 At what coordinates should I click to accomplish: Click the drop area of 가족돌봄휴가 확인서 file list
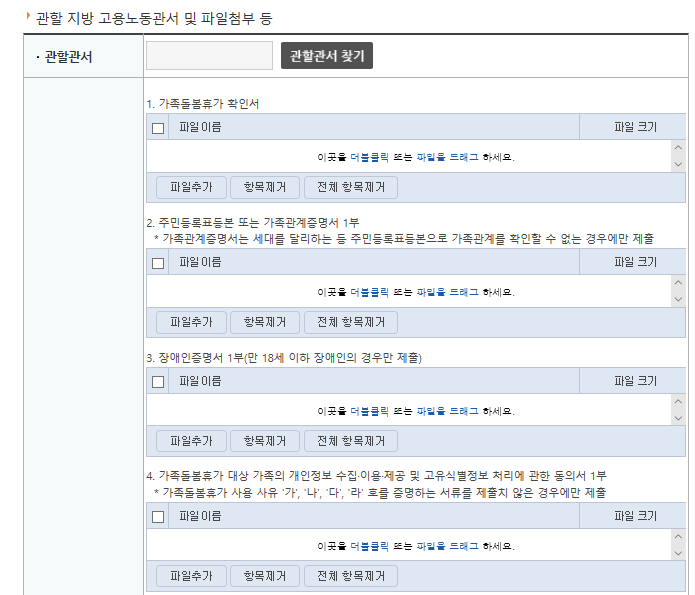click(409, 156)
